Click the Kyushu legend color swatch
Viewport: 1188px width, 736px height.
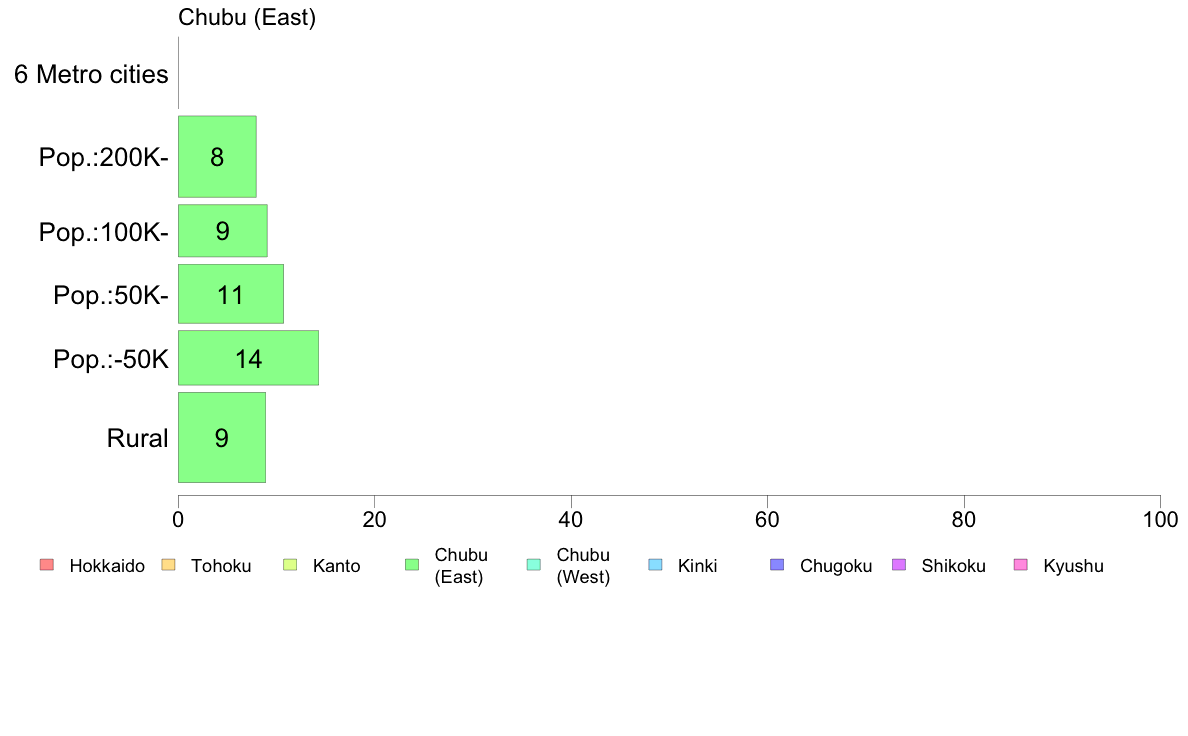click(x=1021, y=565)
